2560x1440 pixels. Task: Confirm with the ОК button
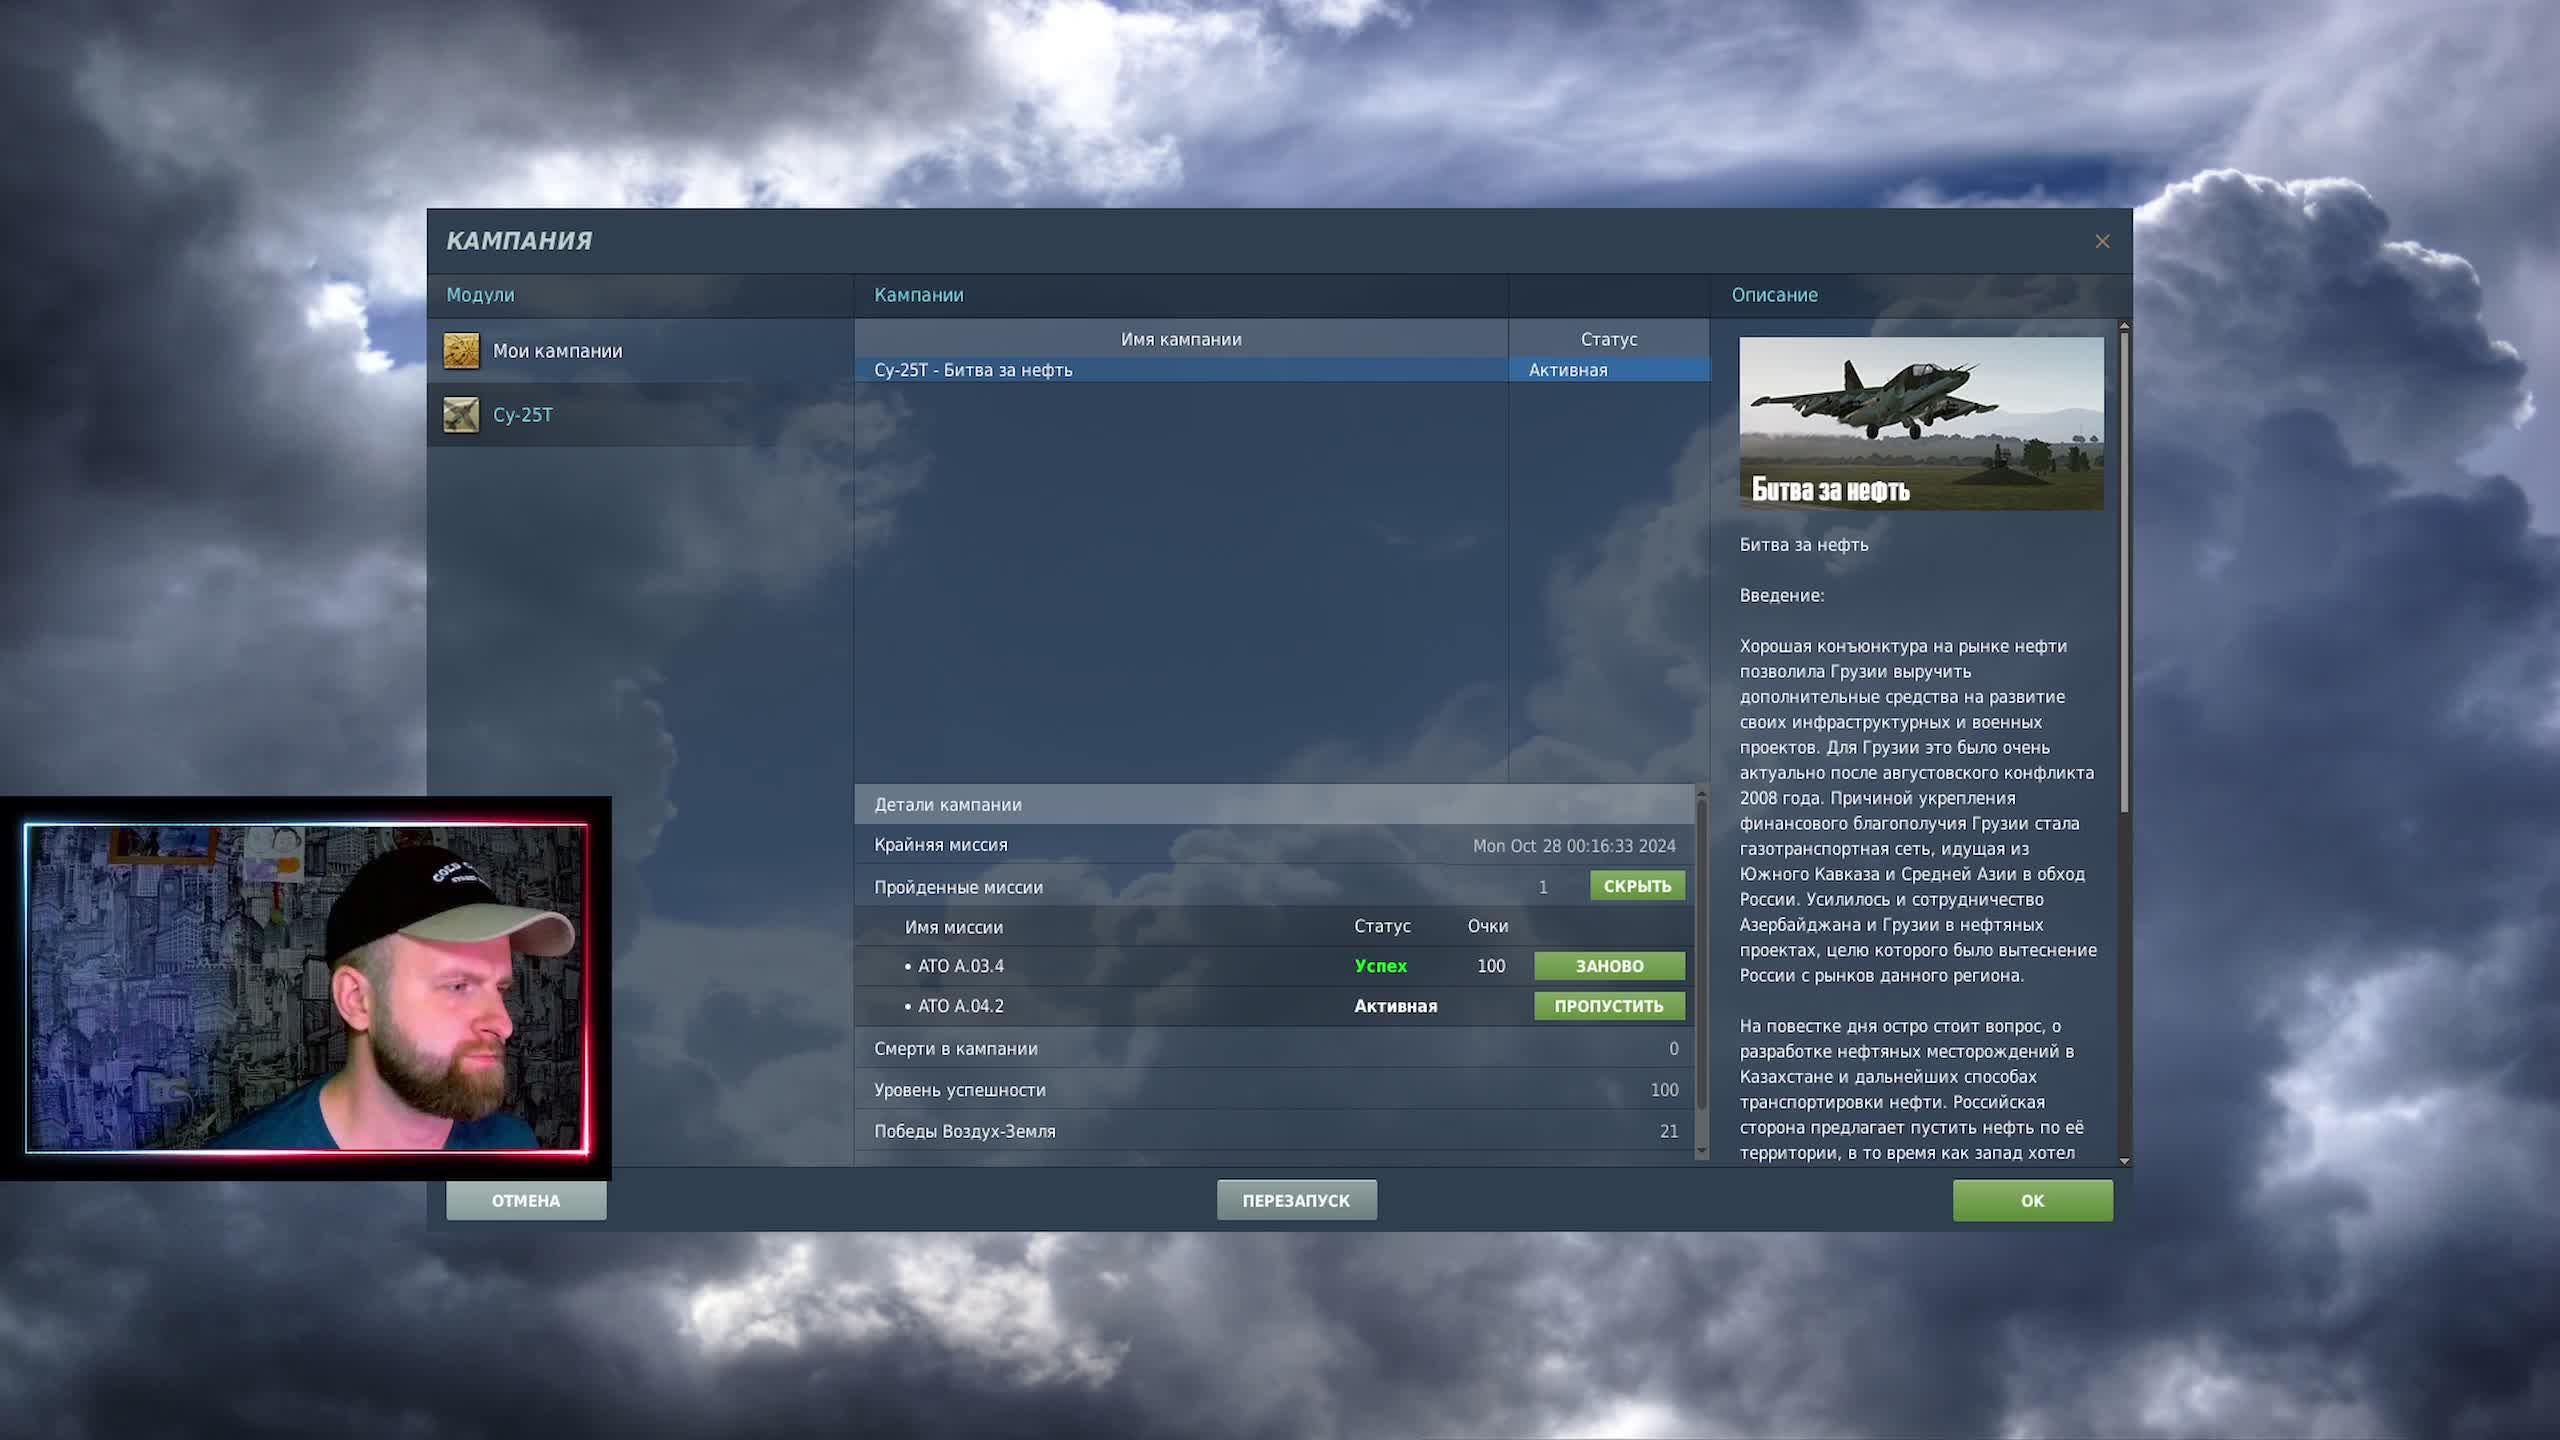[2032, 1200]
